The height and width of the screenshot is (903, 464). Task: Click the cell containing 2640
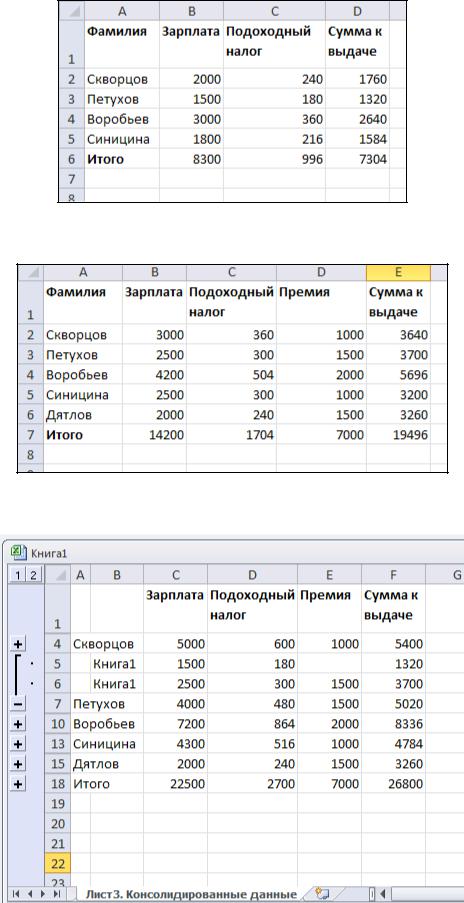pos(357,119)
